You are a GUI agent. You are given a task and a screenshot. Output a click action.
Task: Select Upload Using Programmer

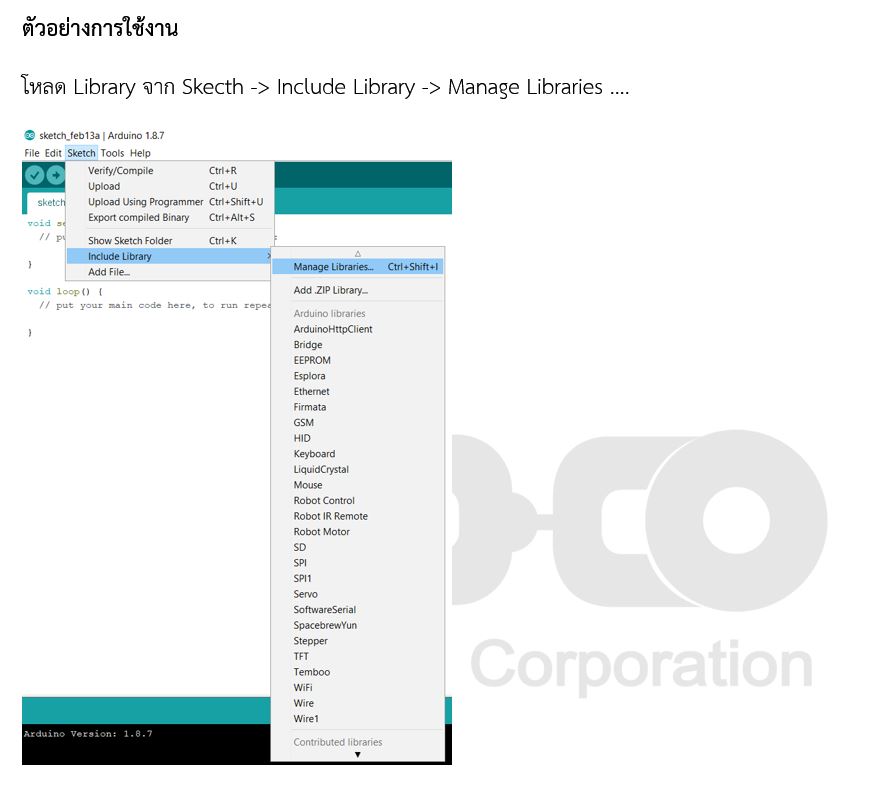tap(145, 202)
